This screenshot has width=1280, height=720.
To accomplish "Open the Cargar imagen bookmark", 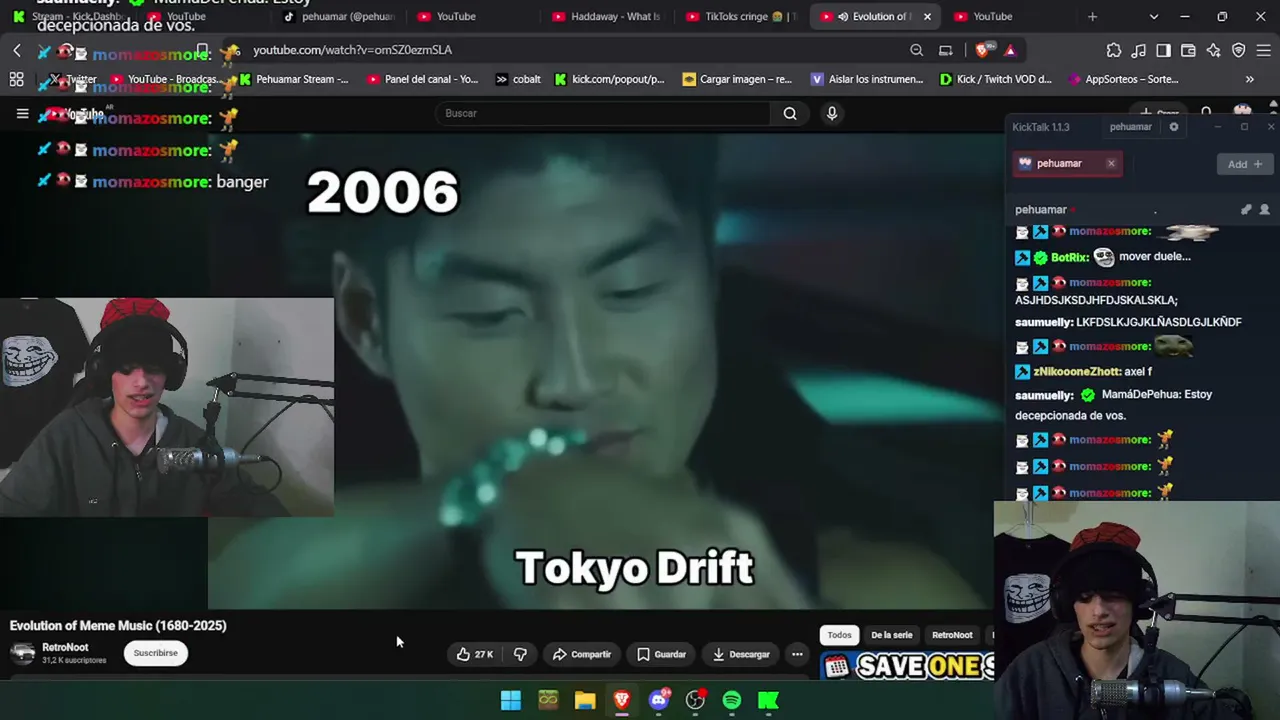I will 737,79.
